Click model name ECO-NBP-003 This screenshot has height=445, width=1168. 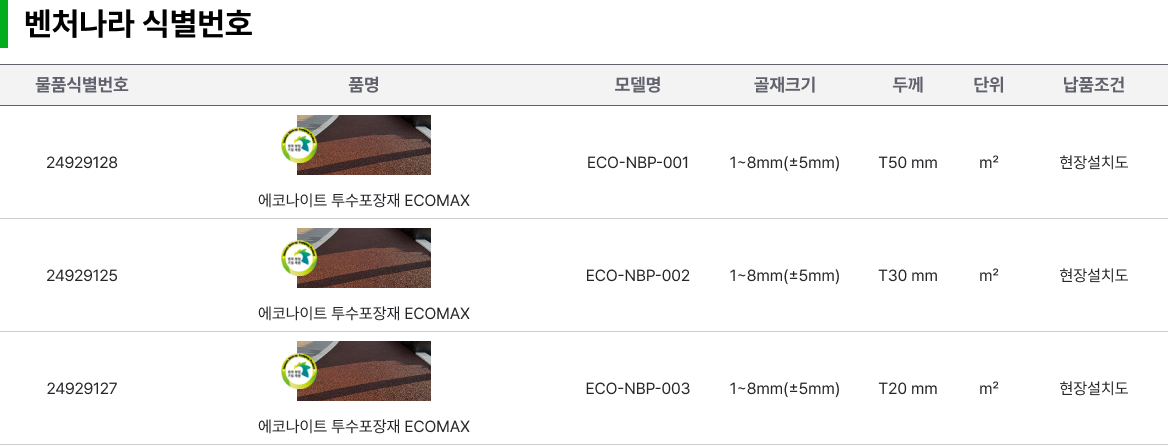coord(638,389)
